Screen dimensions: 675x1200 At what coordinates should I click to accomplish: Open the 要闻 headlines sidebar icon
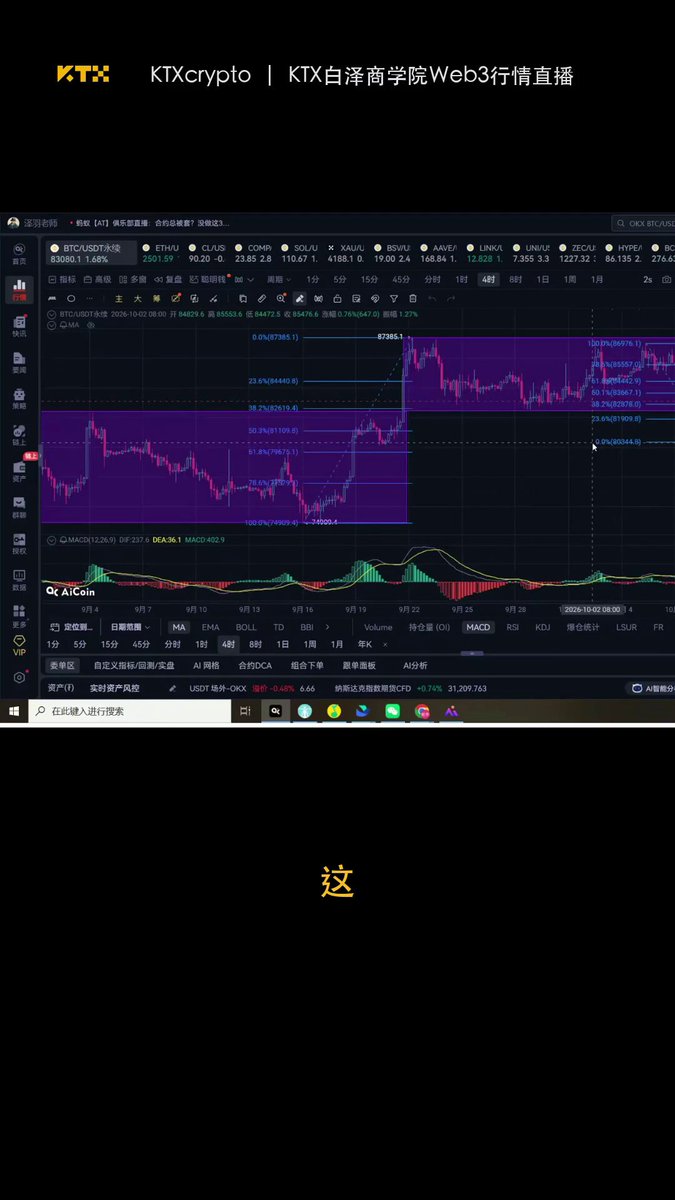(19, 362)
